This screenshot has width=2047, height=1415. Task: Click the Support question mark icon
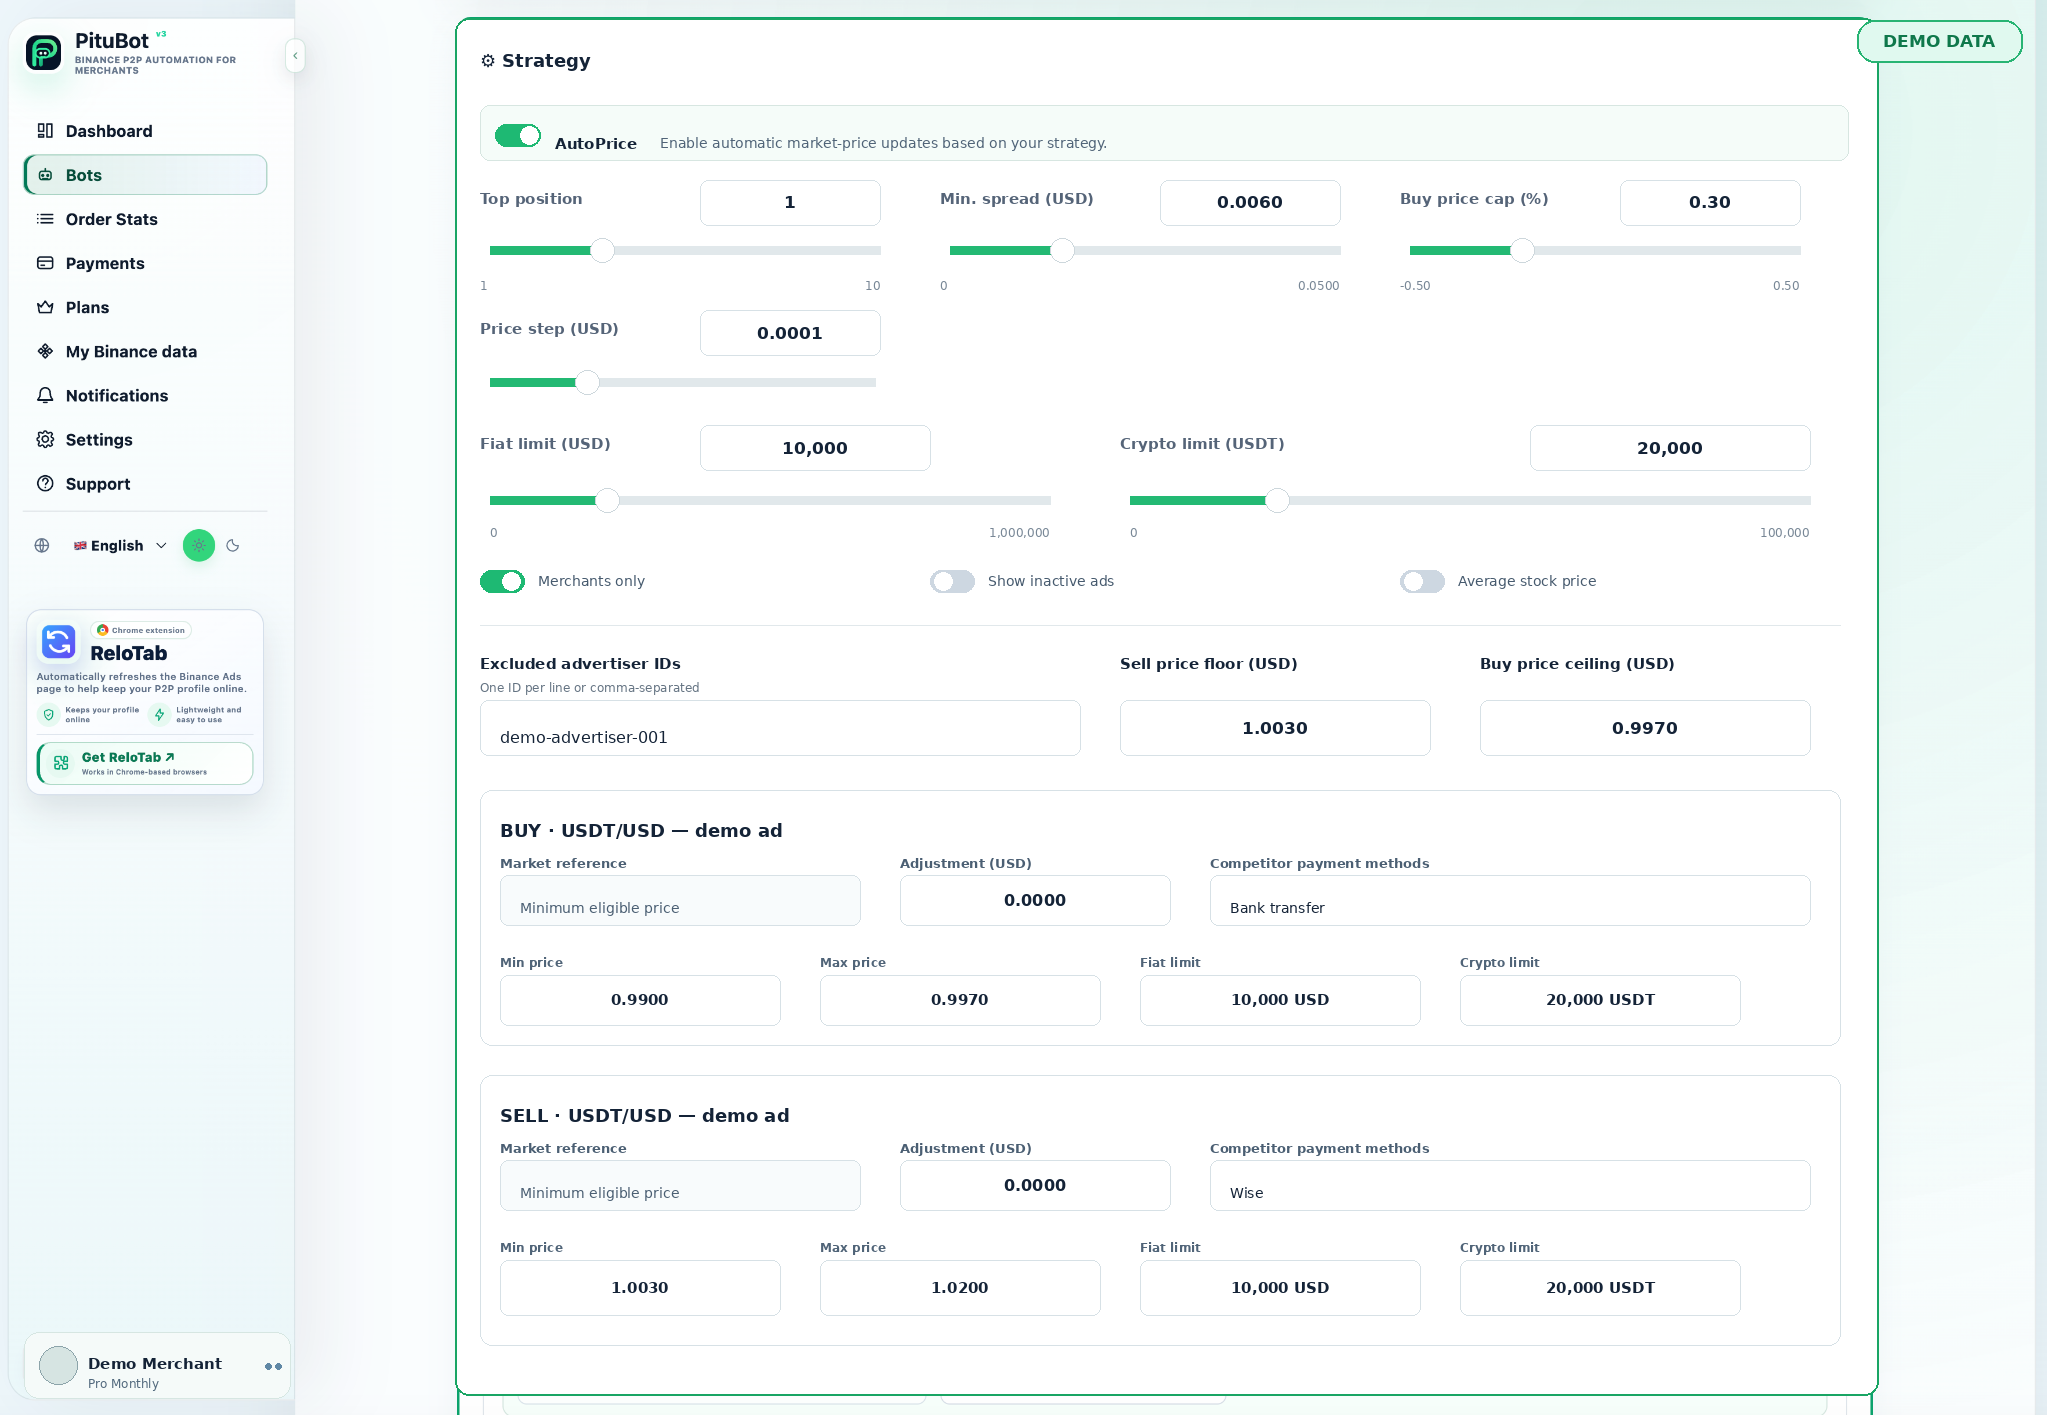coord(45,483)
